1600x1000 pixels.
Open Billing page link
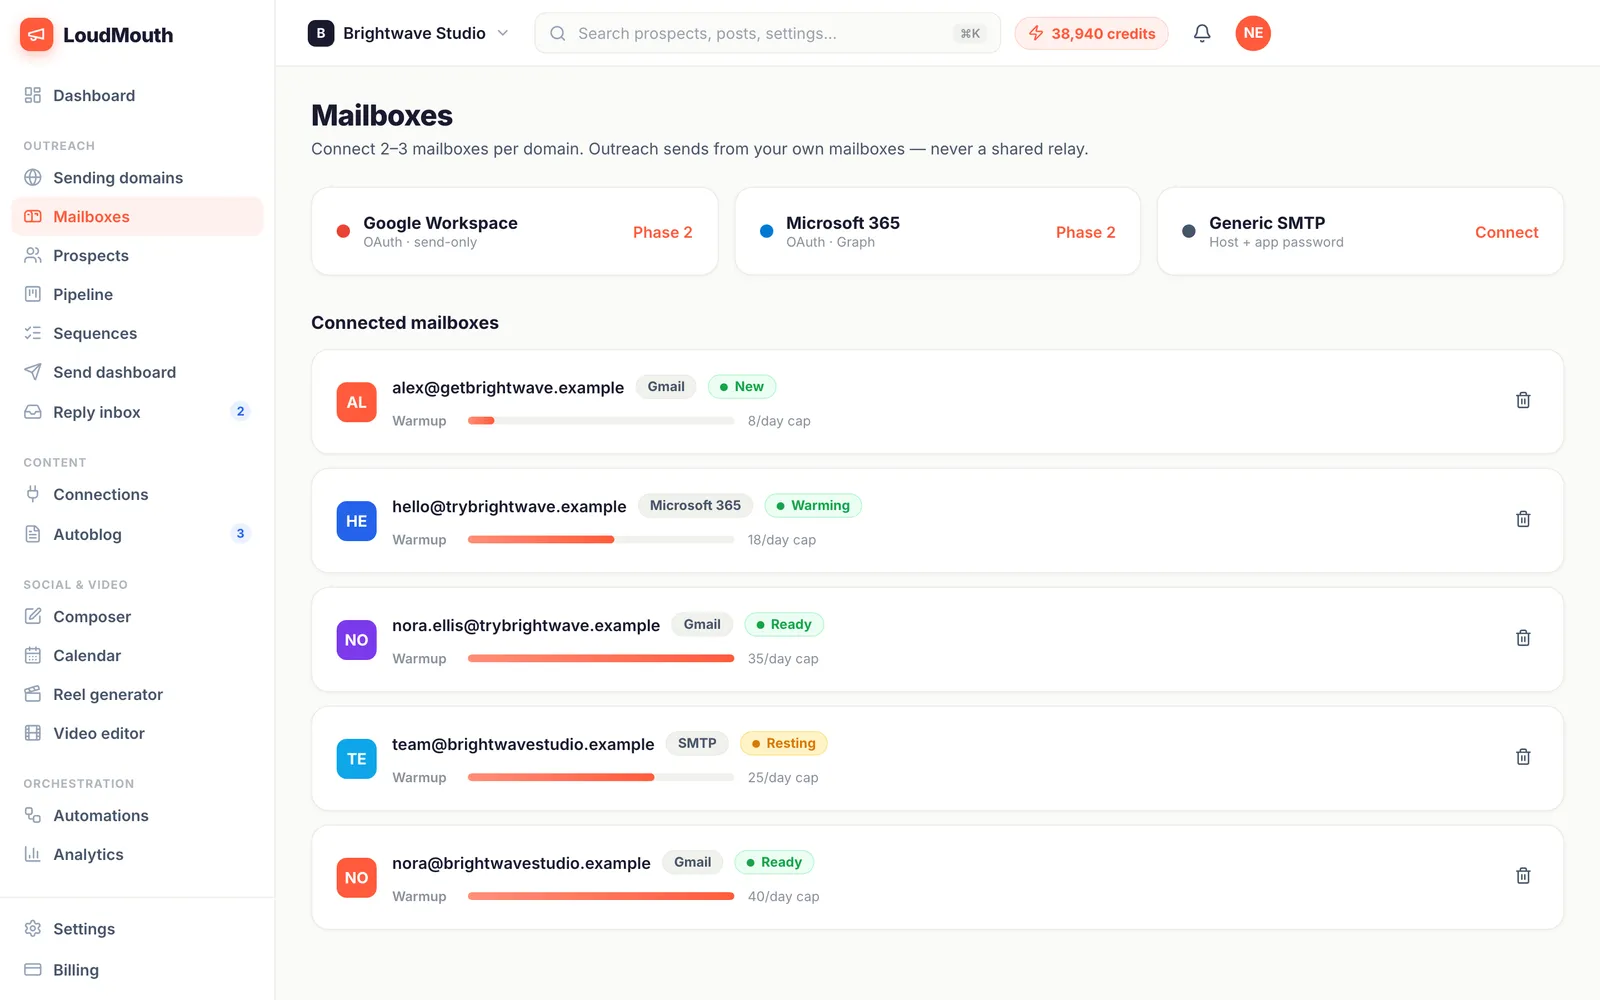[137, 970]
